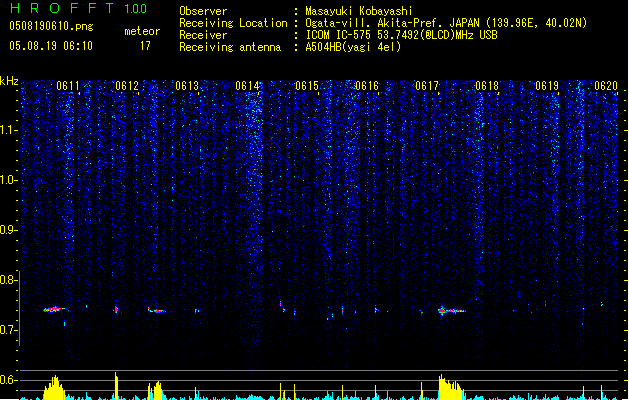Click the 0614 time marker
Image resolution: width=629 pixels, height=400 pixels.
pyautogui.click(x=247, y=86)
